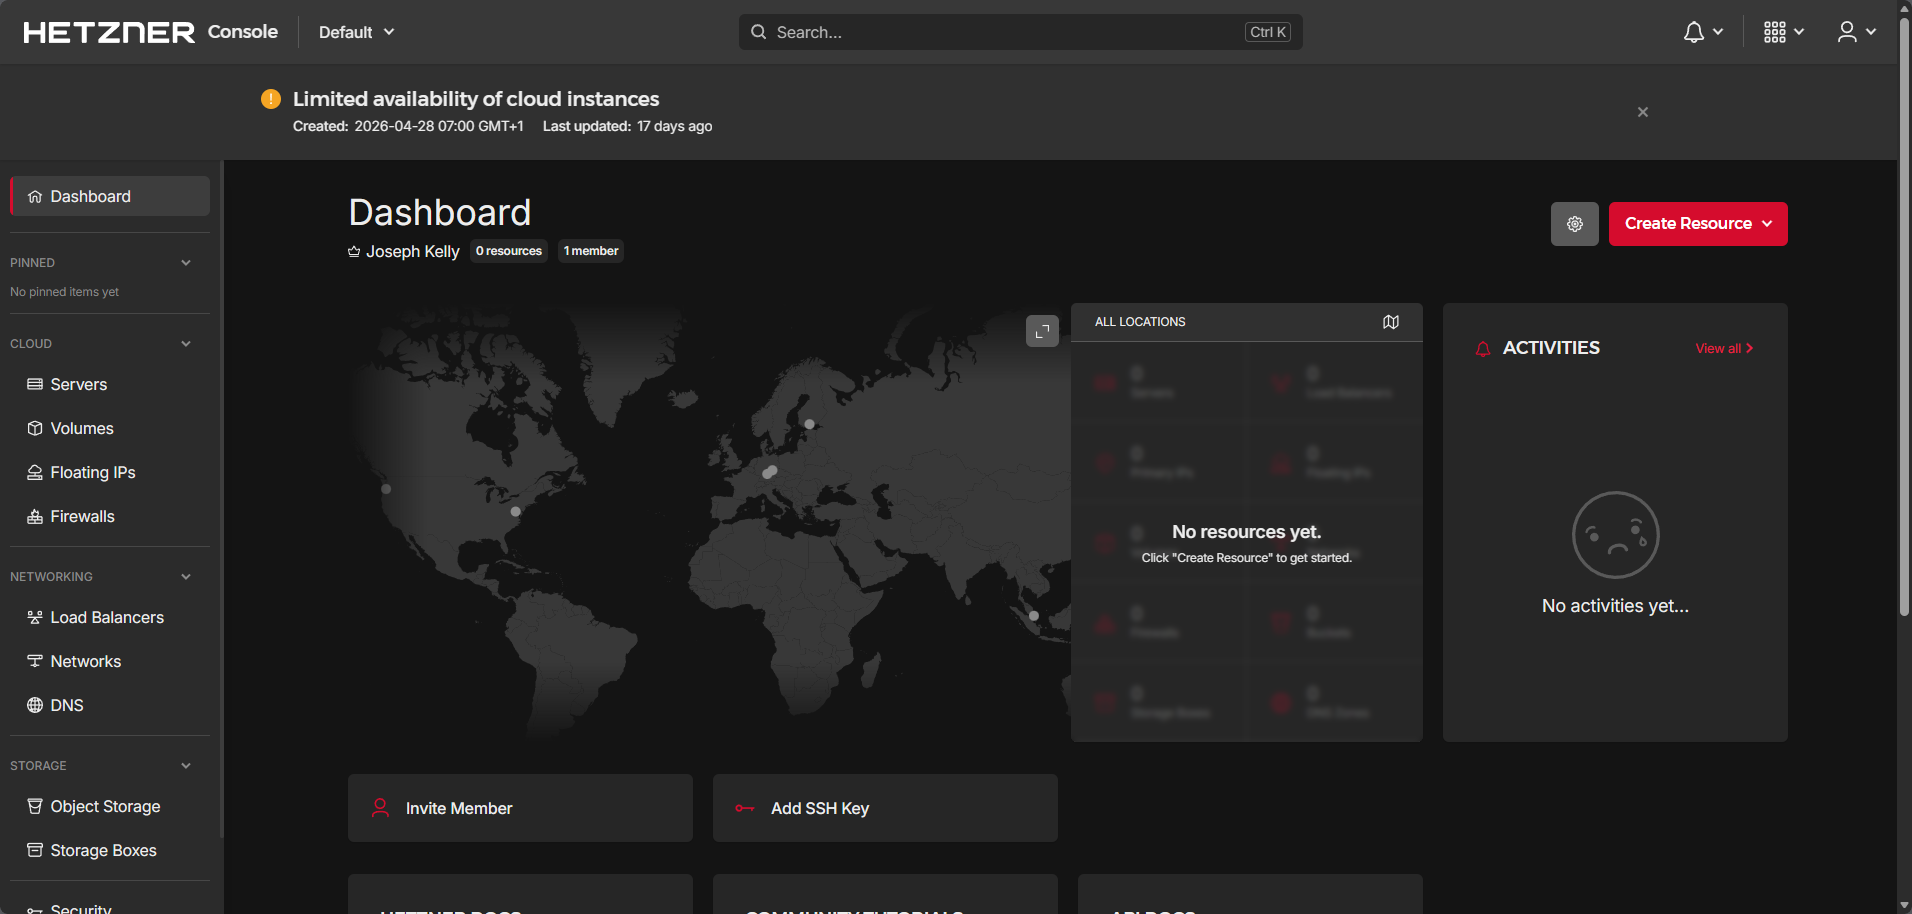1912x914 pixels.
Task: Open the notifications bell menu
Action: 1703,32
